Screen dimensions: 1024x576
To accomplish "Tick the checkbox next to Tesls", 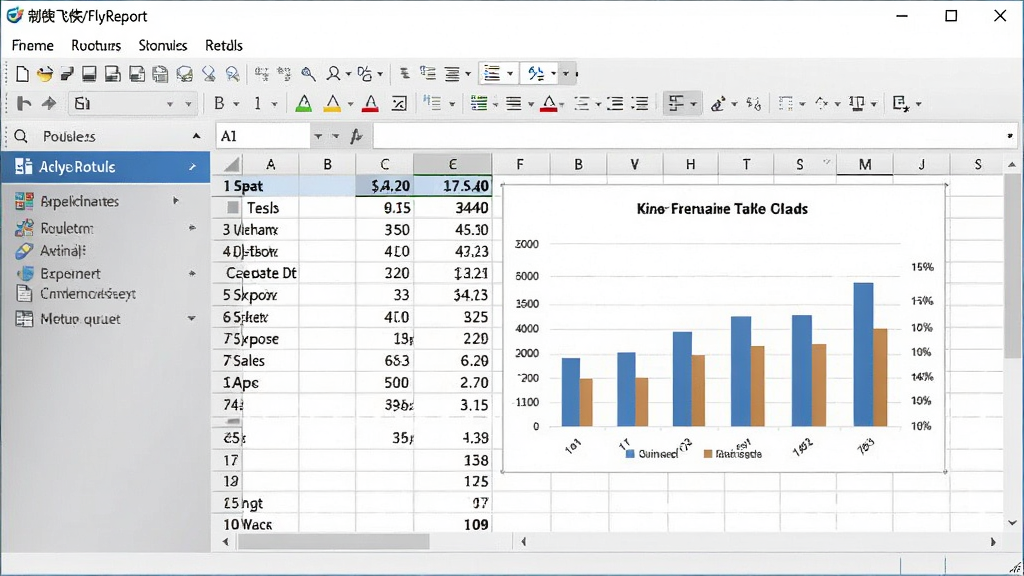I will point(232,208).
